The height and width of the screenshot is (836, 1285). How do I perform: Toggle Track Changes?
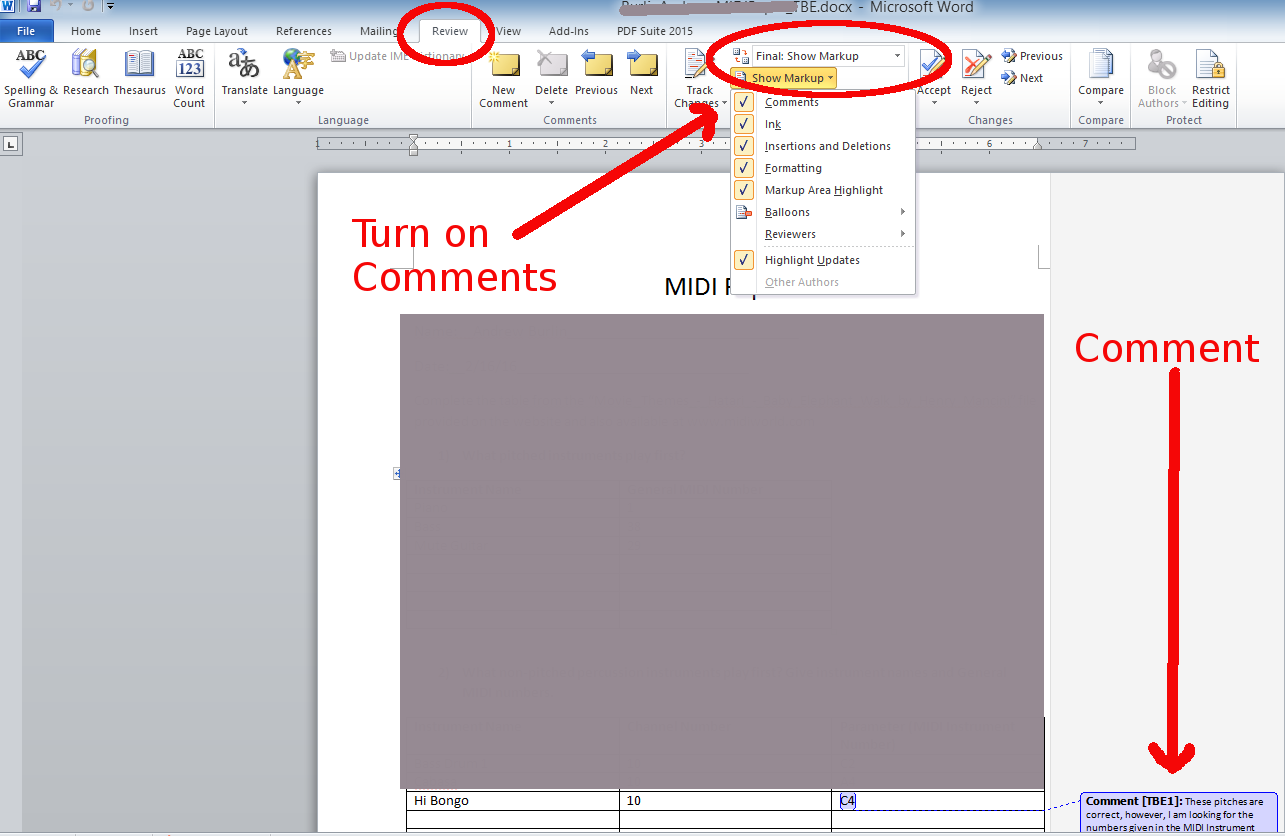click(700, 78)
